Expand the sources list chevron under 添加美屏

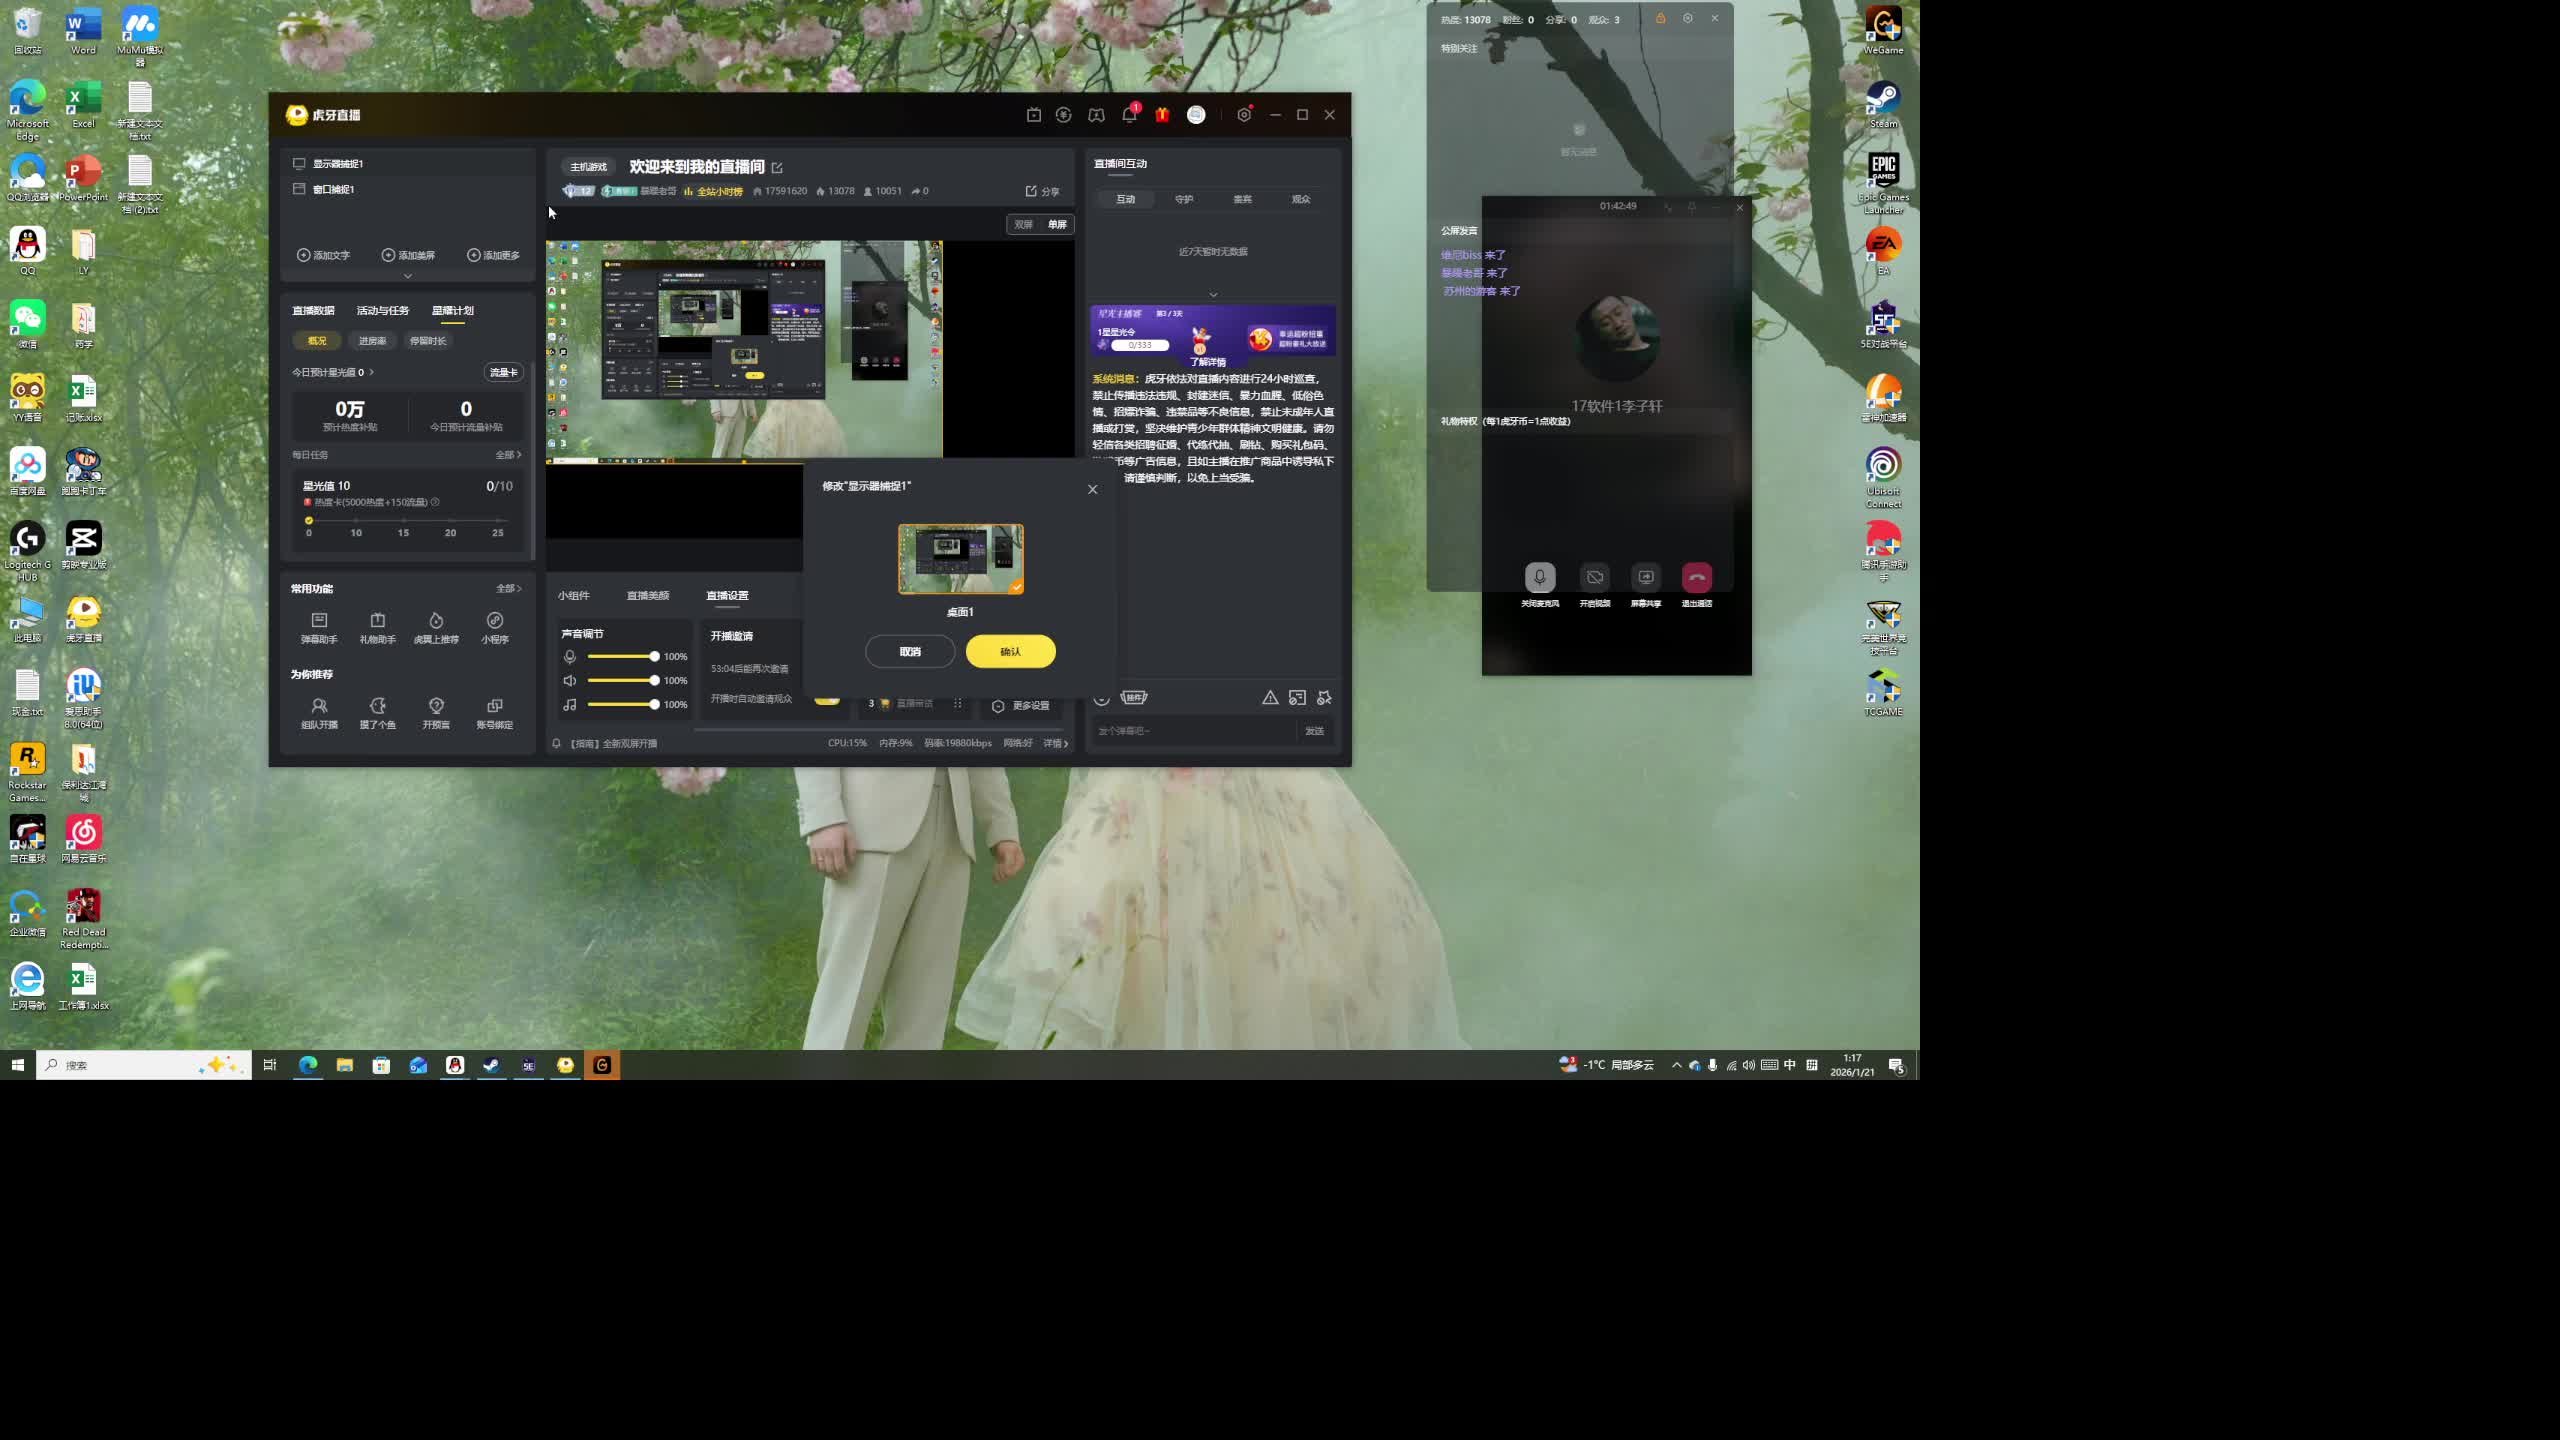click(407, 275)
